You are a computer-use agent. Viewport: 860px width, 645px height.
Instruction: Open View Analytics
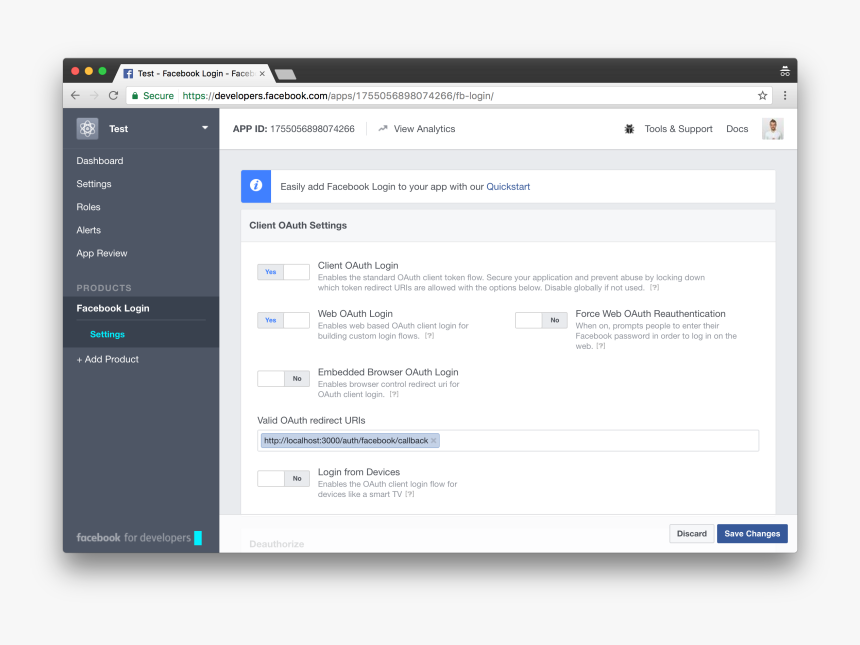coord(417,129)
